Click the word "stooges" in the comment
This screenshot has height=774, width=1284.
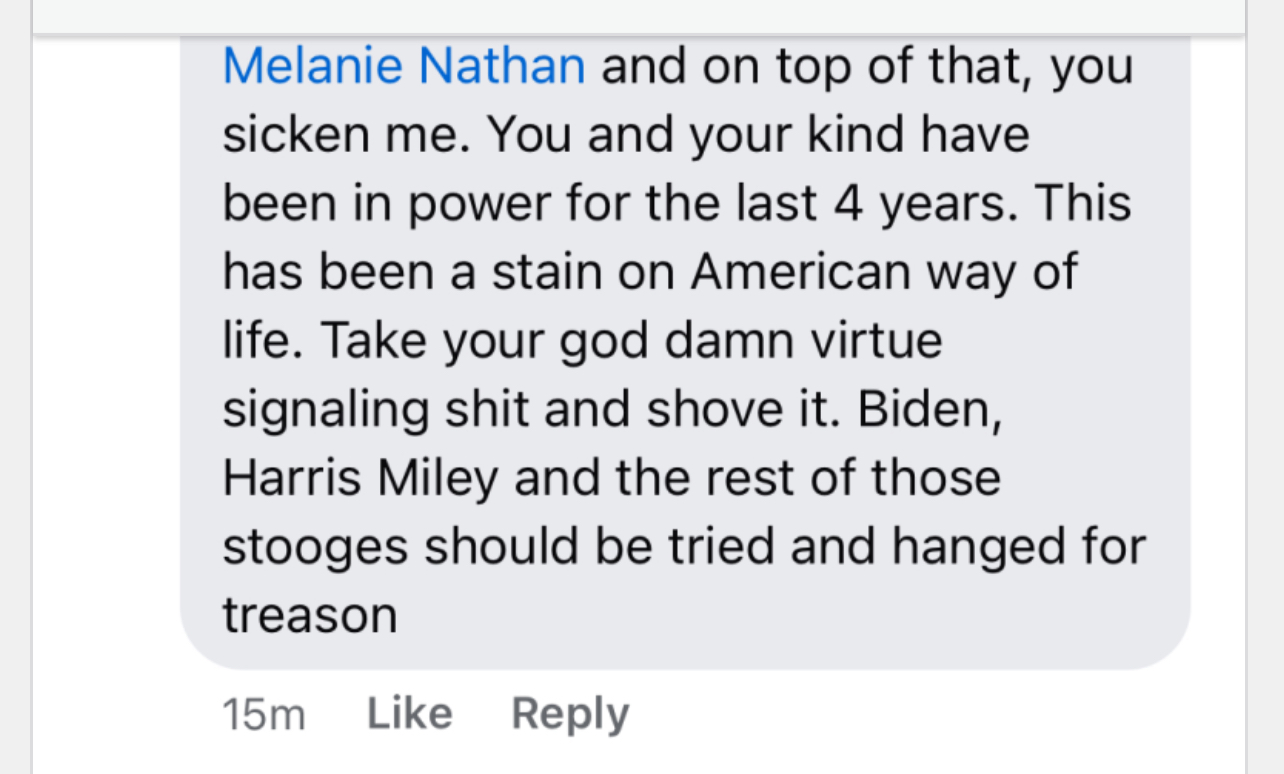click(315, 548)
